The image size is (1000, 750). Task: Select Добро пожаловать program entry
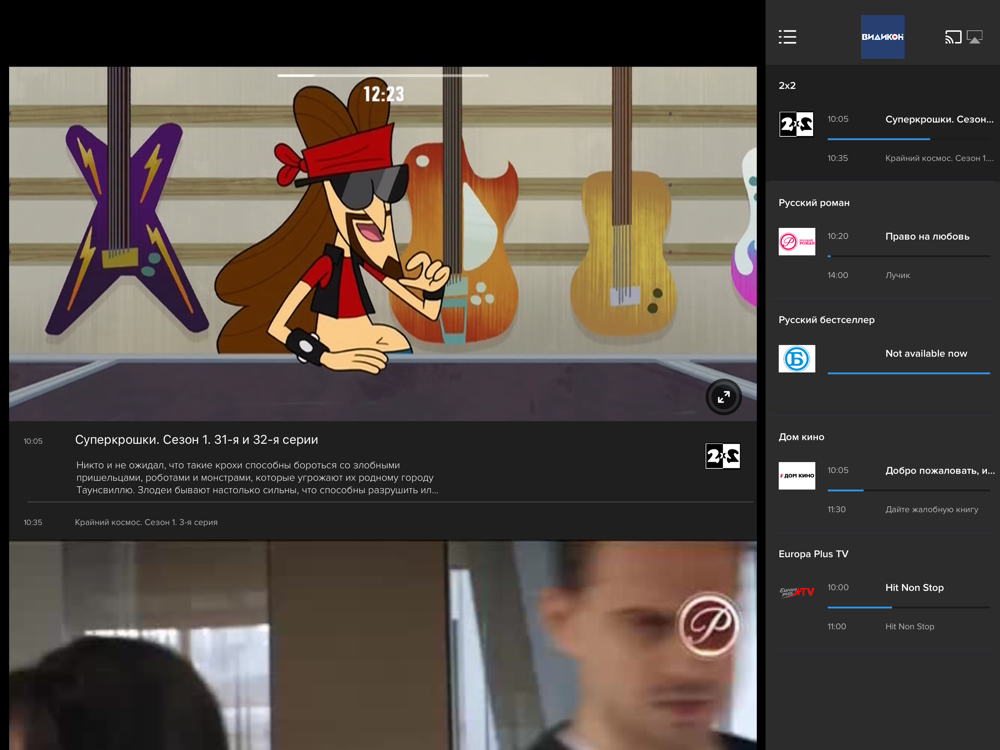[940, 471]
